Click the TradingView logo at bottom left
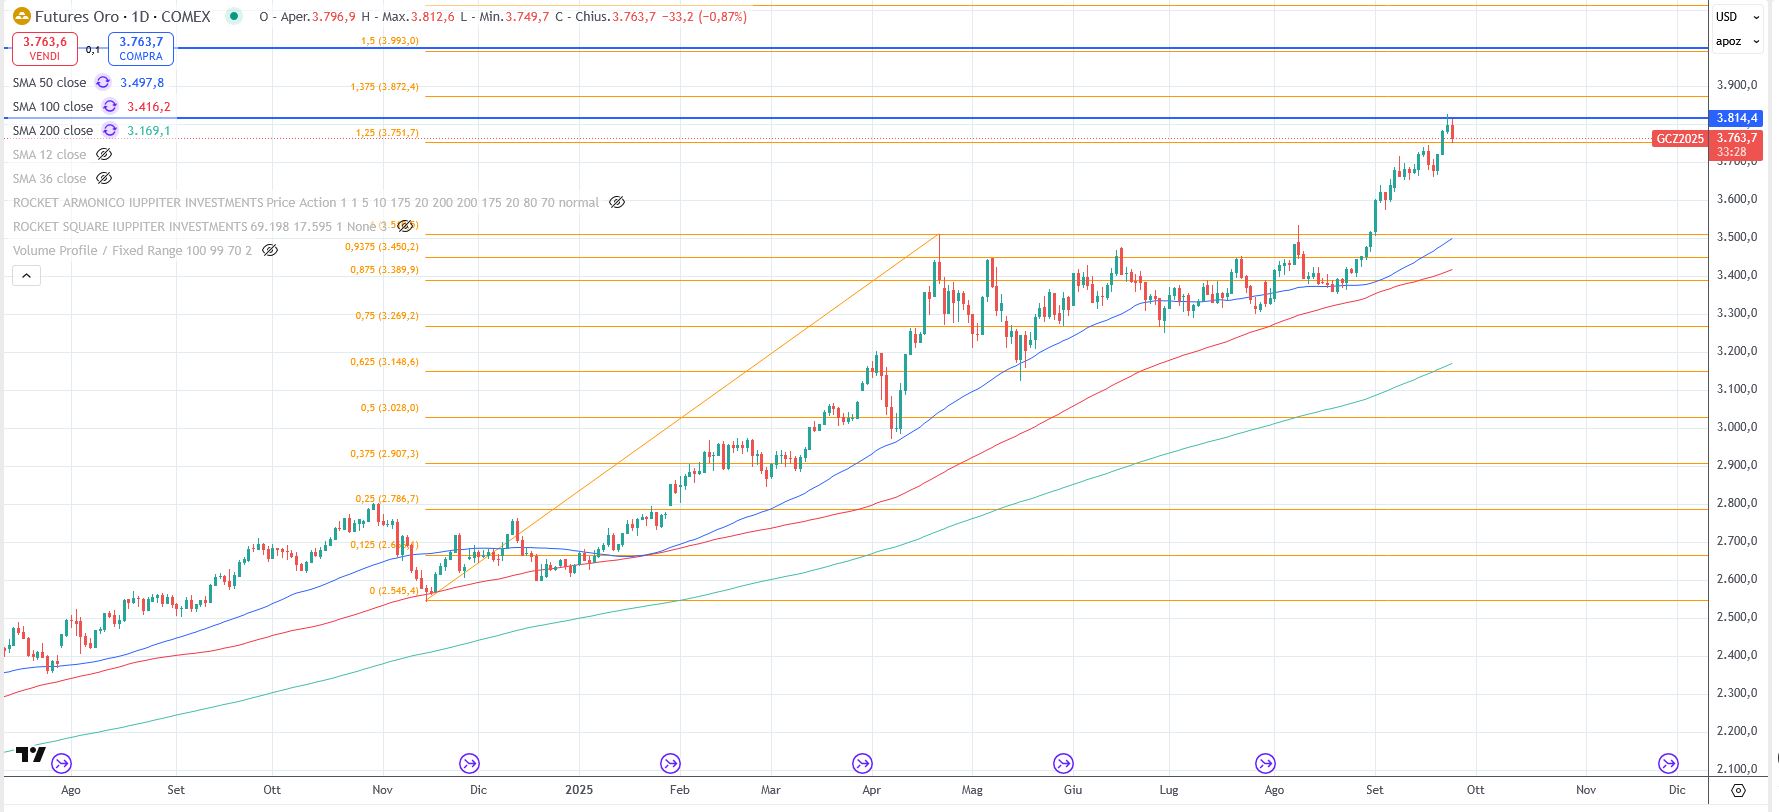 [31, 755]
